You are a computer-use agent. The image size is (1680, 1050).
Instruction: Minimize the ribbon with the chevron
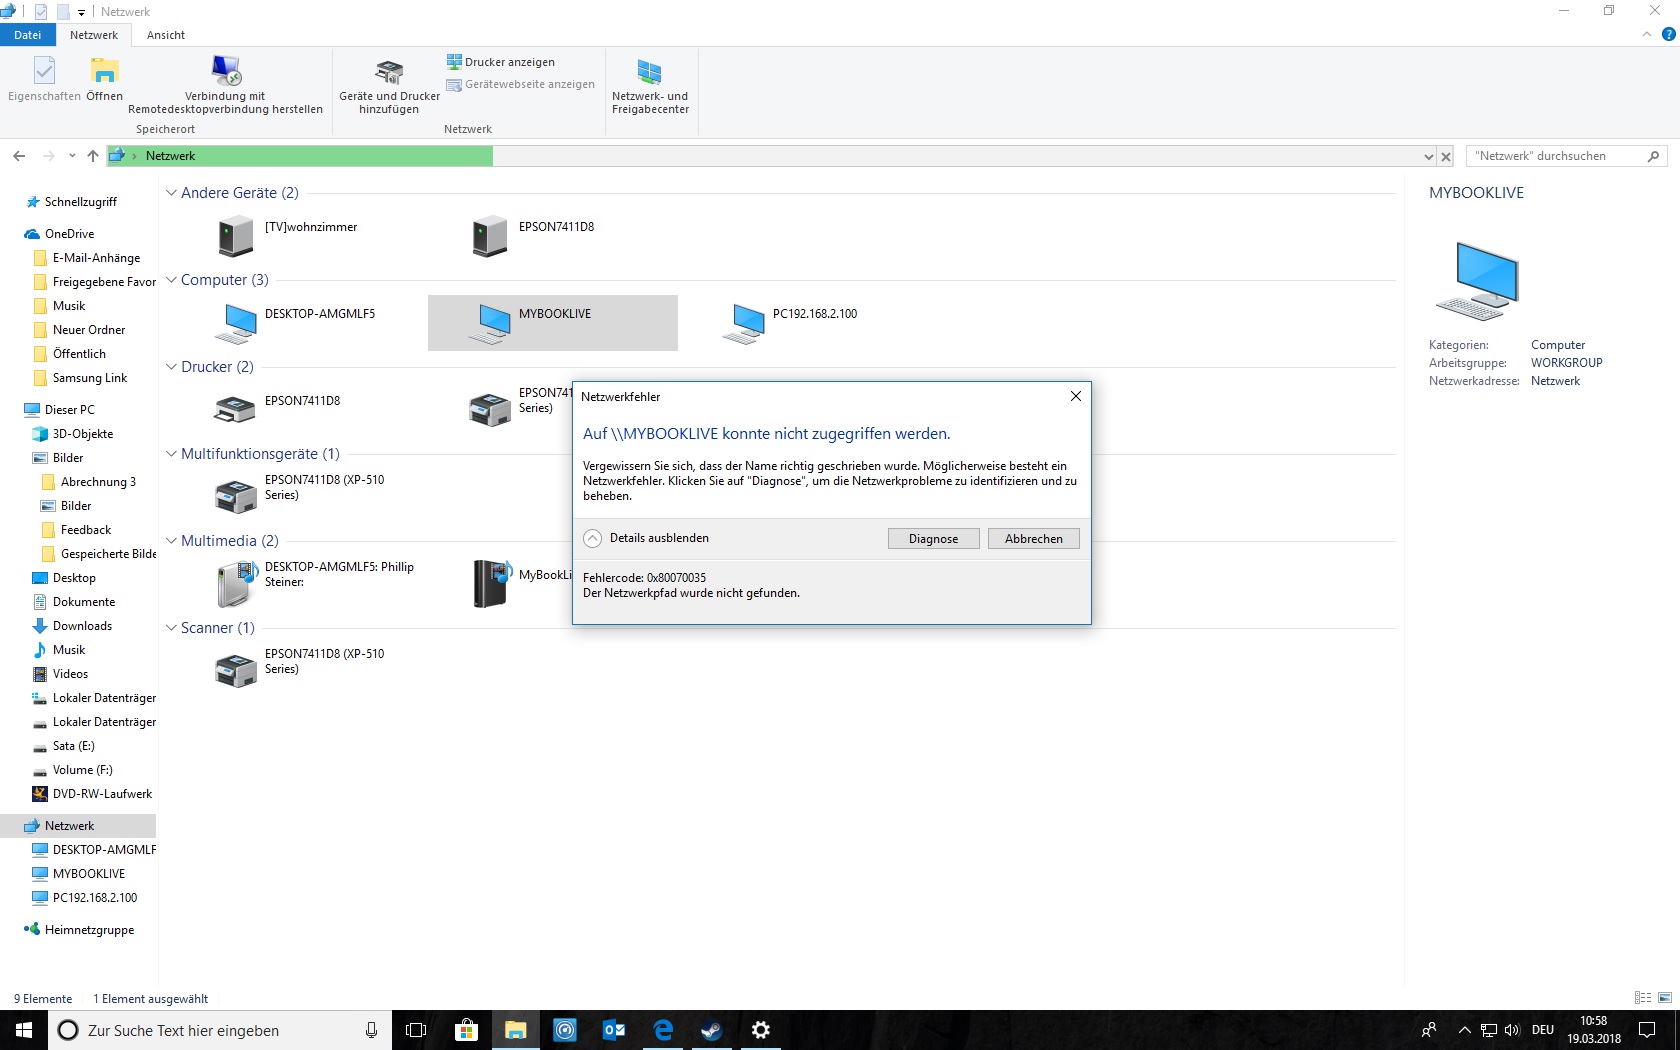pos(1646,35)
